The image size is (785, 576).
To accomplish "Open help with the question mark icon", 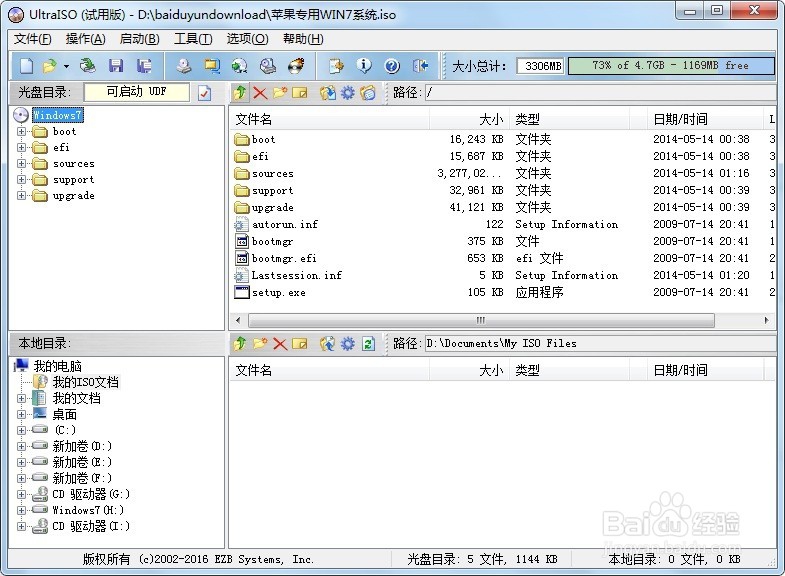I will tap(392, 66).
